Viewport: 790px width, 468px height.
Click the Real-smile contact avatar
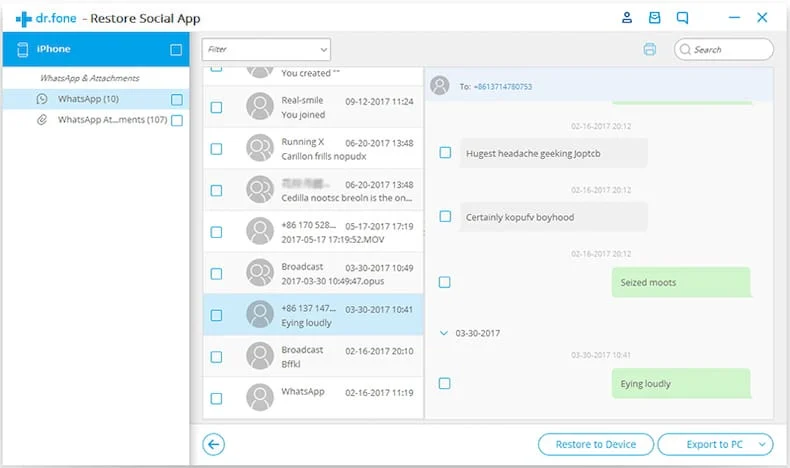click(259, 106)
